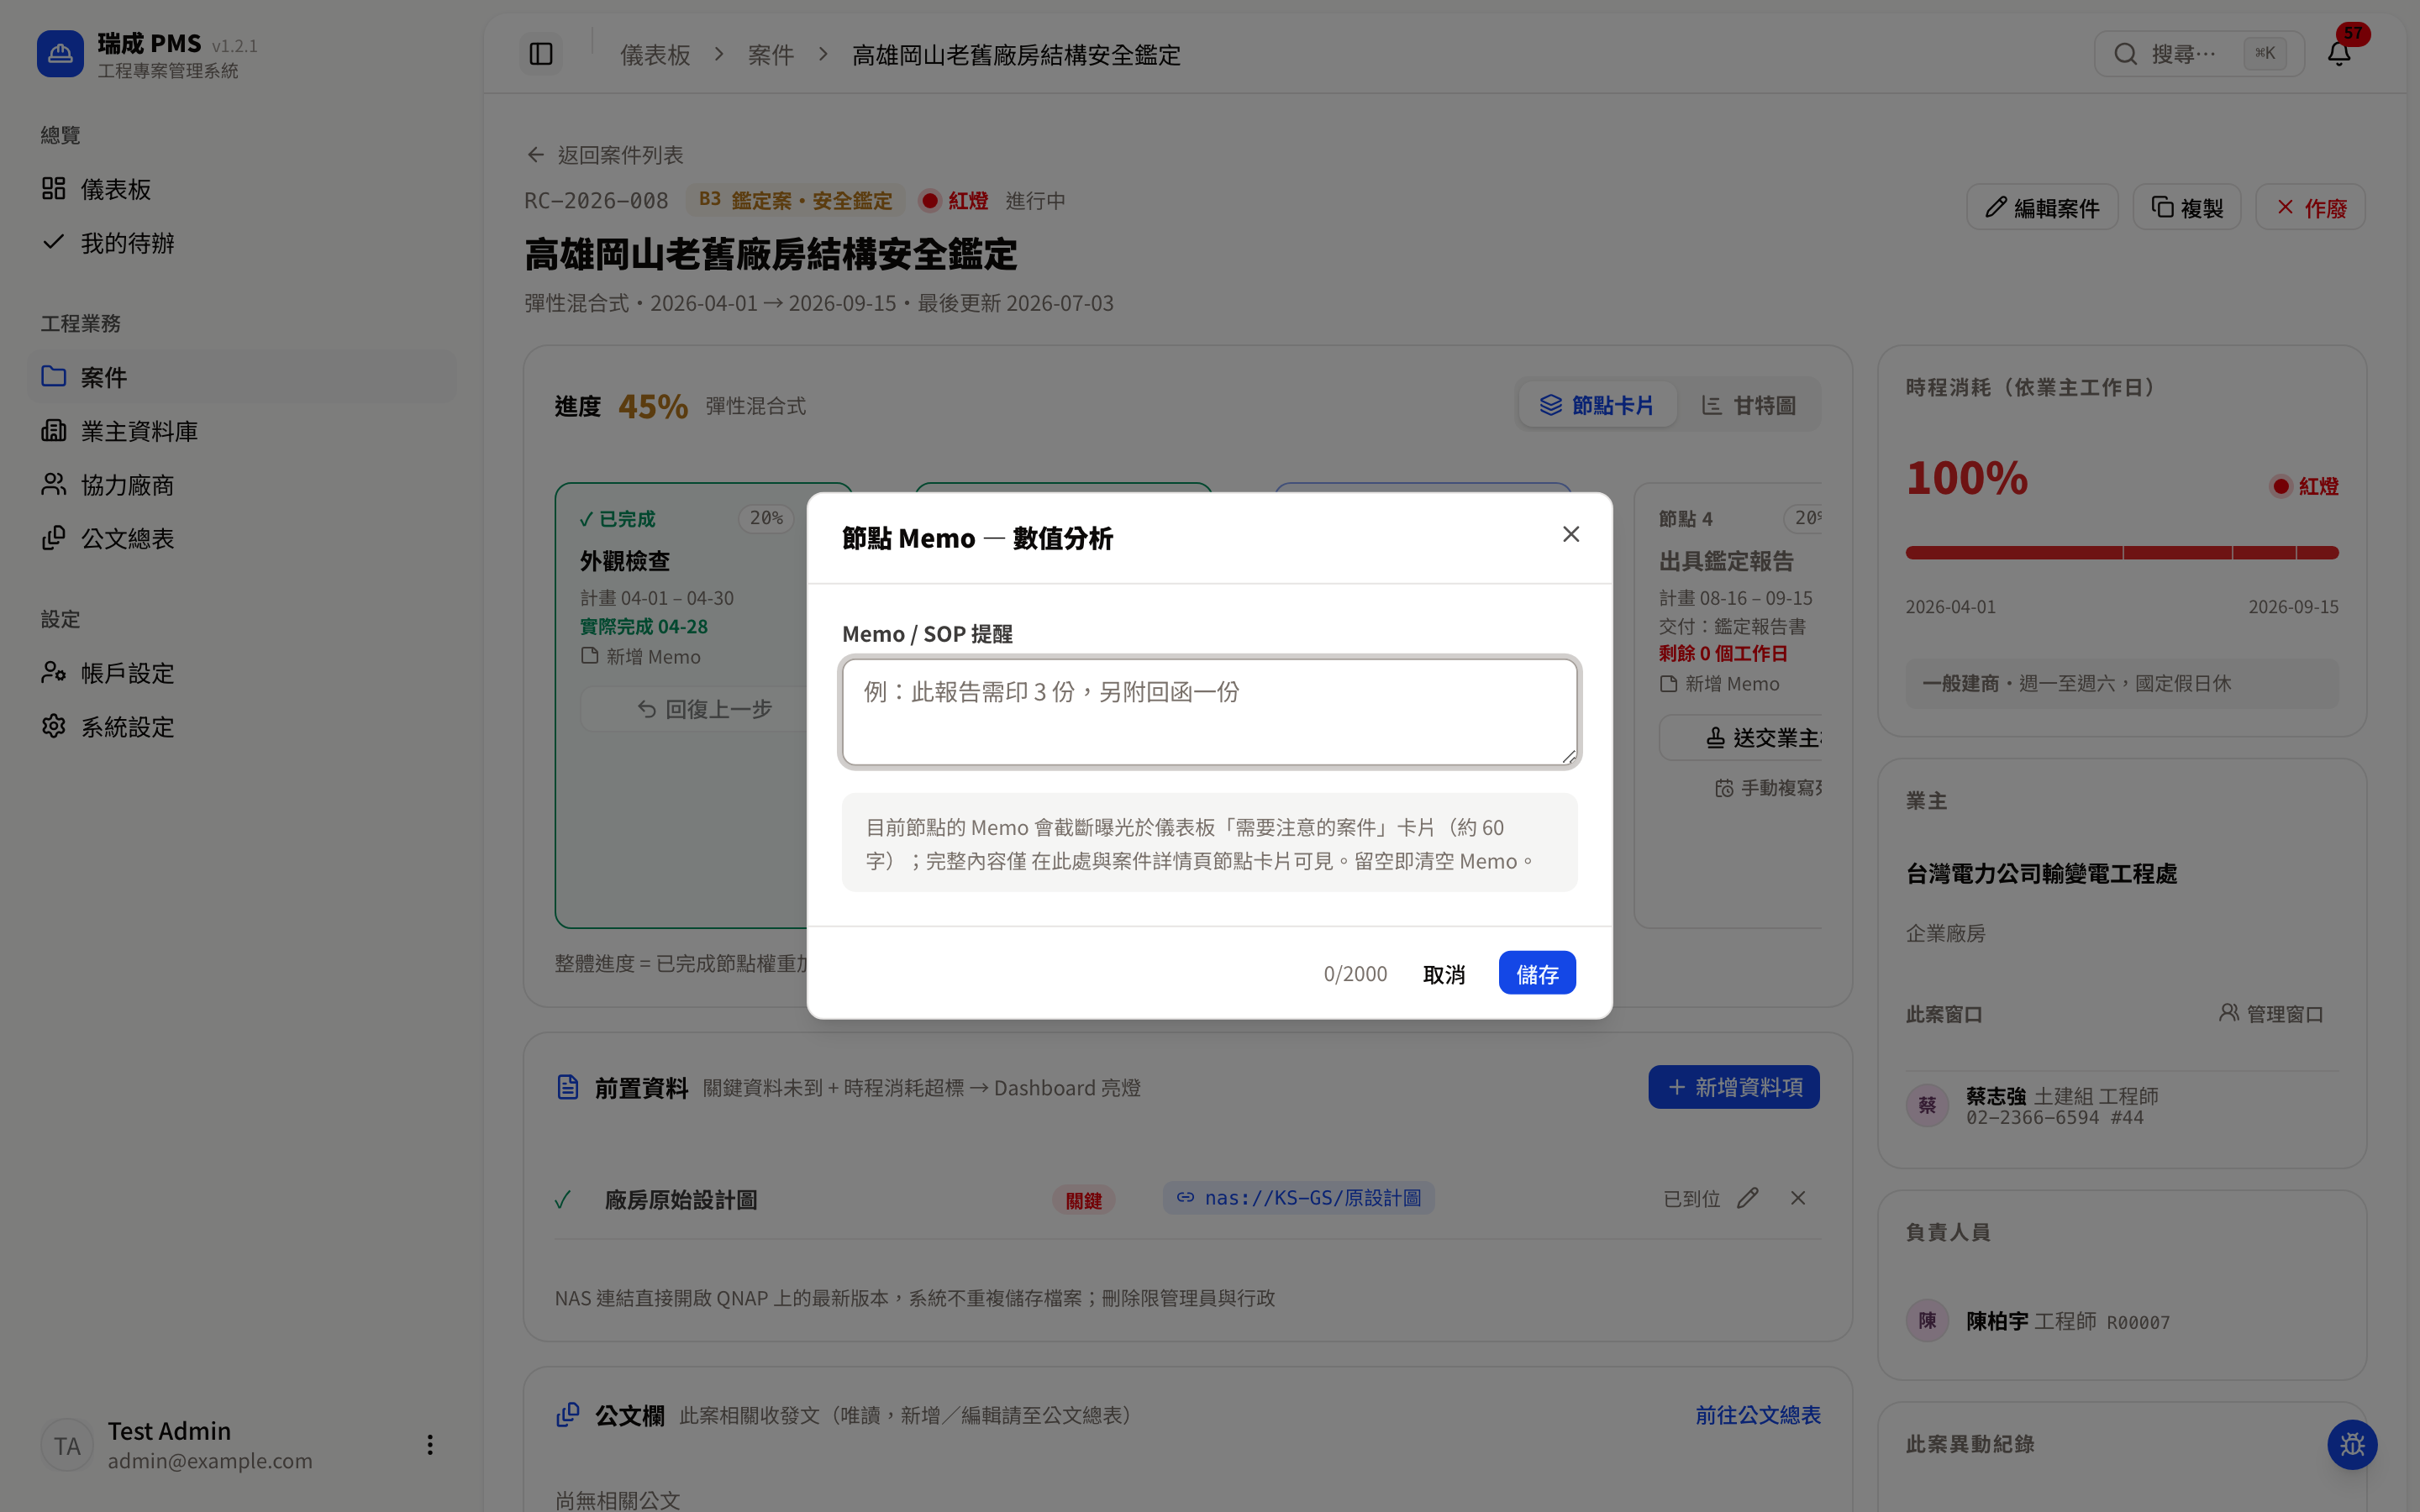Click the 關鍵 badge
The height and width of the screenshot is (1512, 2420).
click(x=1083, y=1200)
